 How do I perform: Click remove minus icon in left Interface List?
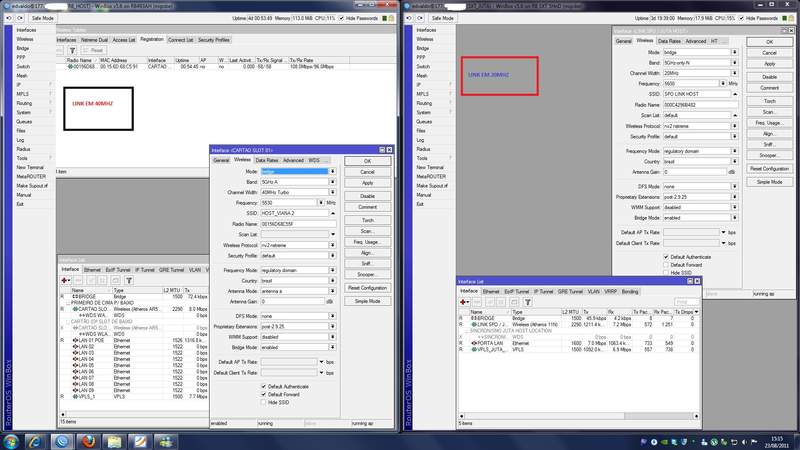78,280
